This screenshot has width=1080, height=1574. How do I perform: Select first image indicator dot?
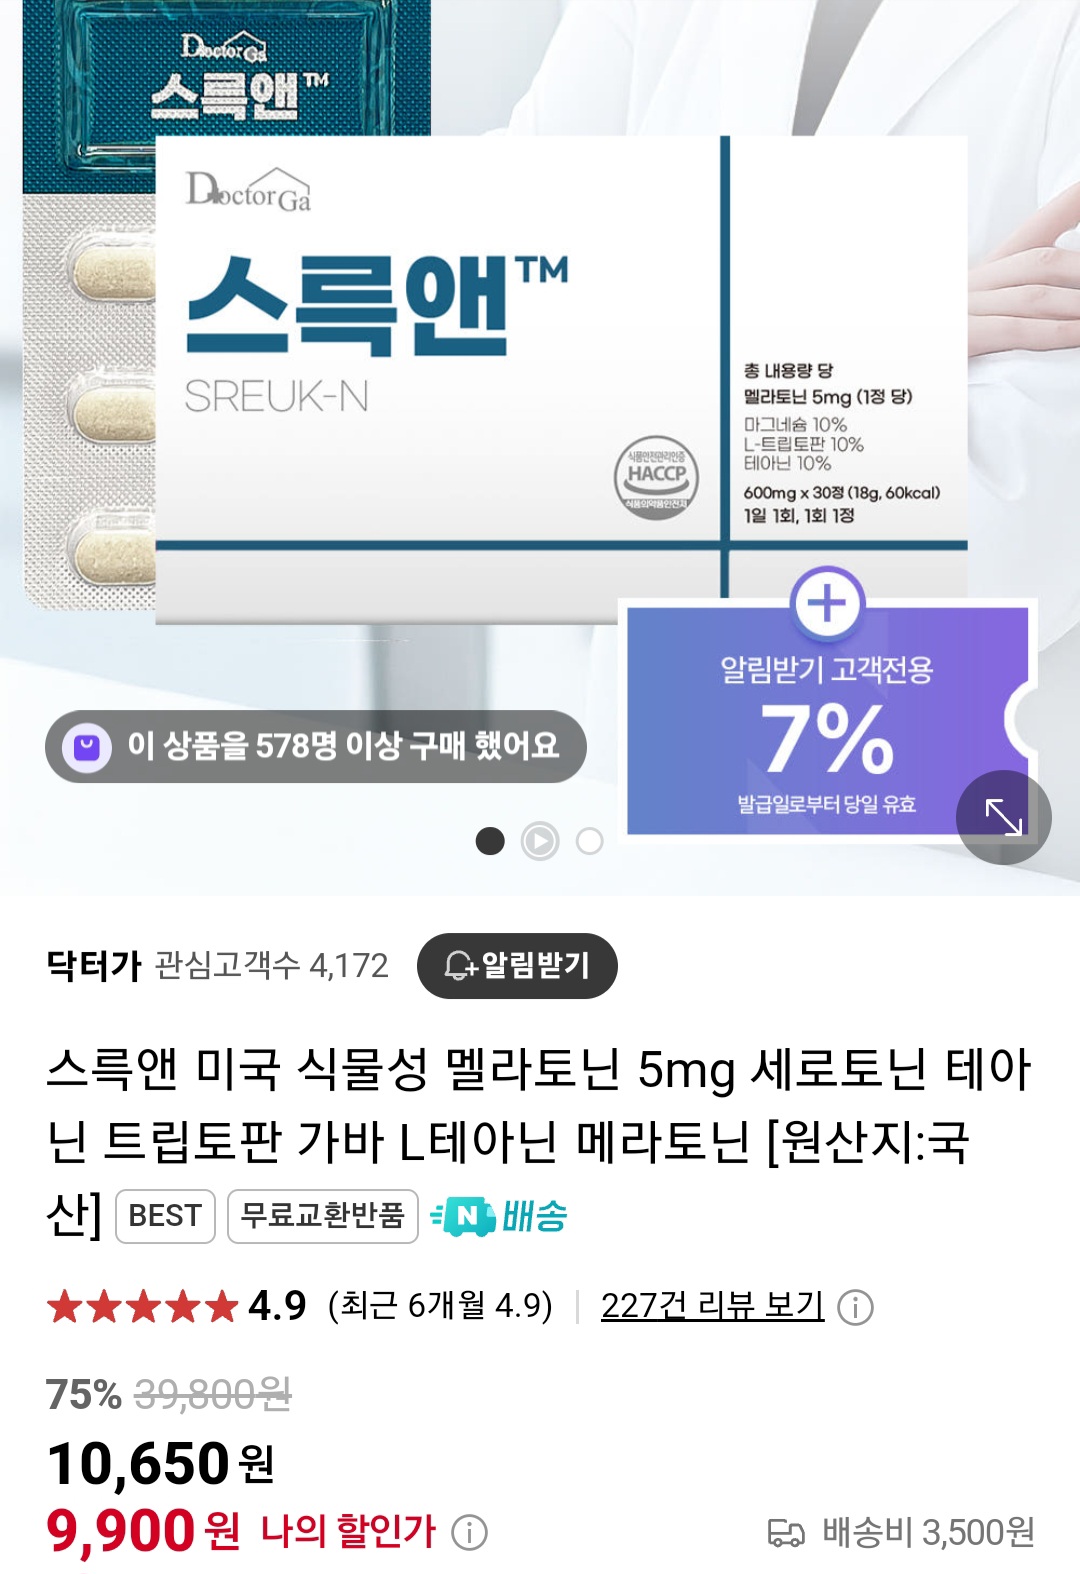click(x=490, y=841)
